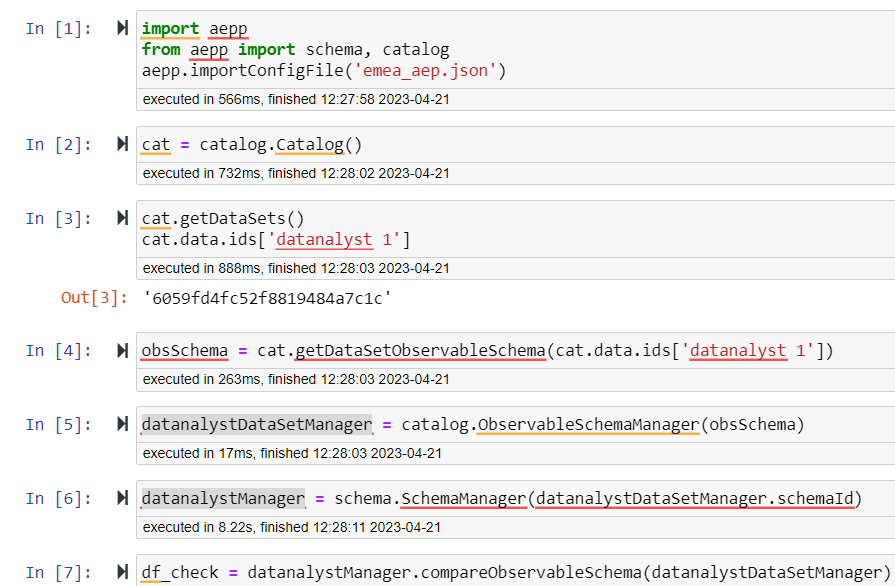Click the output value '6059fd4fc52f8819484a7c1c'
The image size is (895, 586).
point(267,298)
